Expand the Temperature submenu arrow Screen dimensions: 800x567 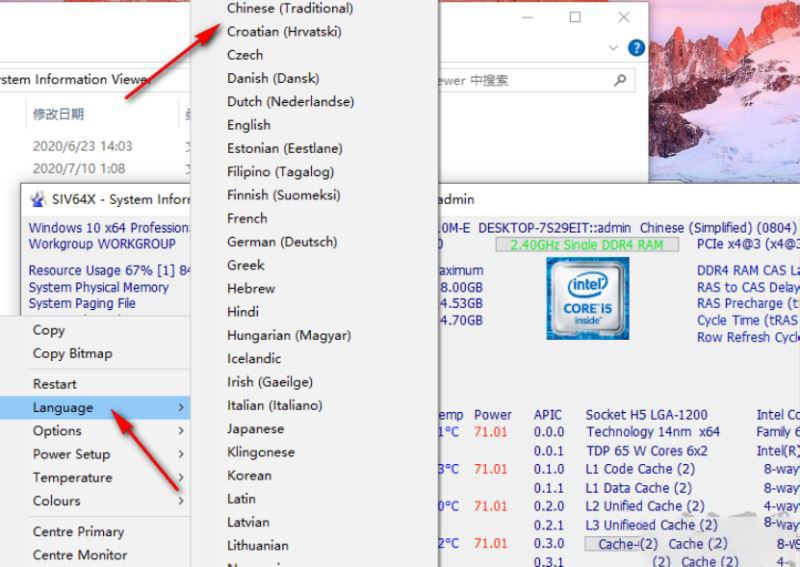(181, 477)
